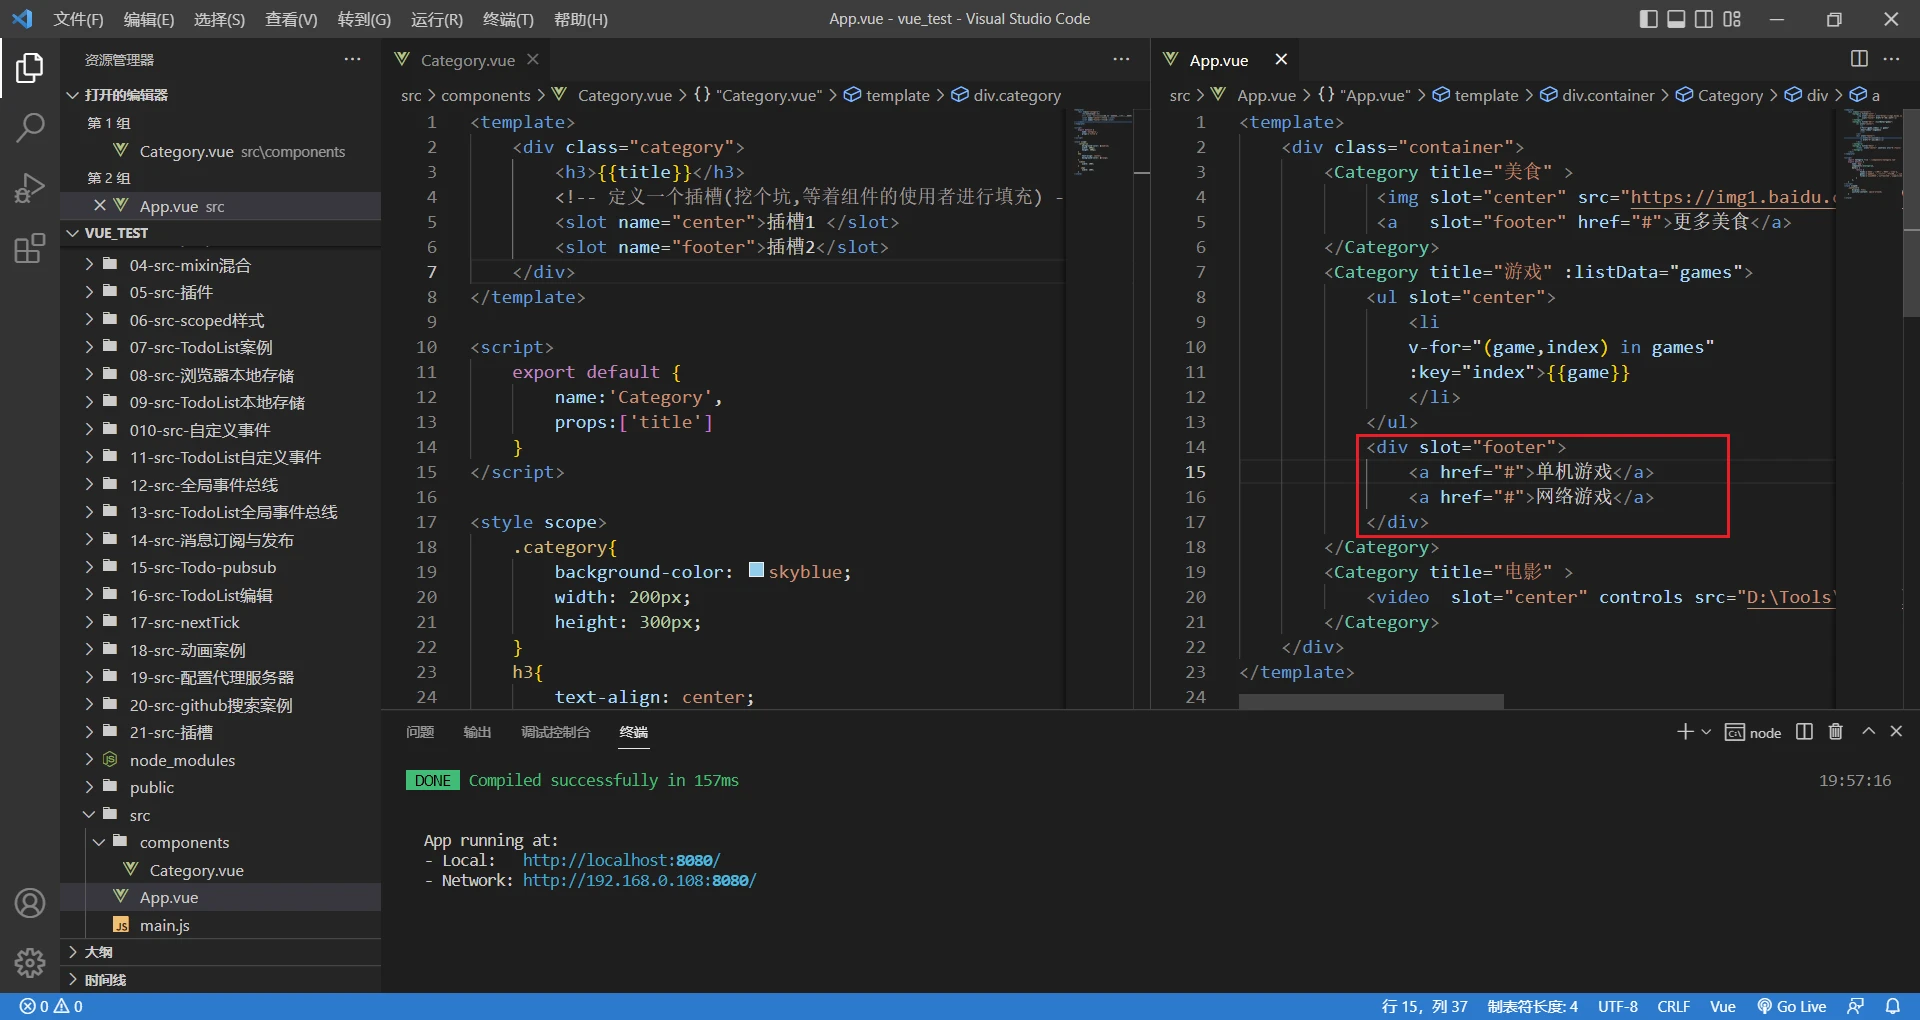Open notifications bell in status bar
Image resolution: width=1920 pixels, height=1020 pixels.
(x=1893, y=1006)
